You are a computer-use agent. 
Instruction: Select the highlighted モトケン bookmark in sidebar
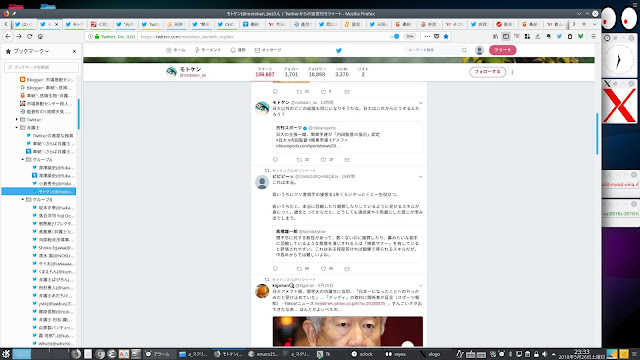coord(39,191)
